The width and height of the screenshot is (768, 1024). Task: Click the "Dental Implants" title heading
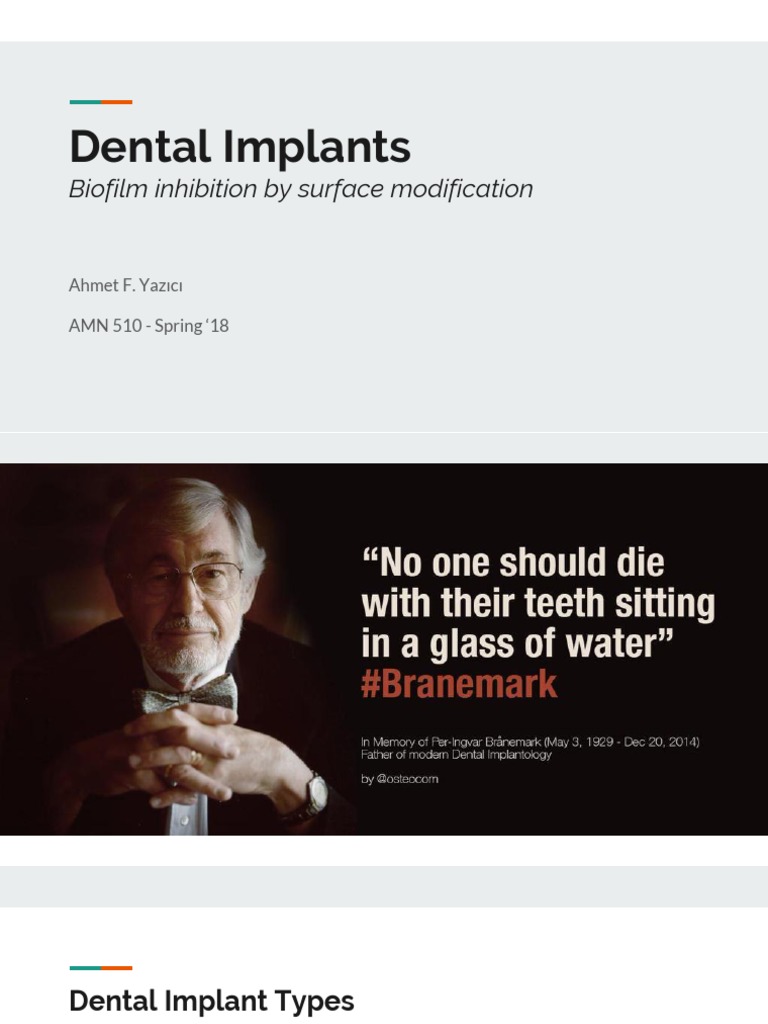point(240,147)
